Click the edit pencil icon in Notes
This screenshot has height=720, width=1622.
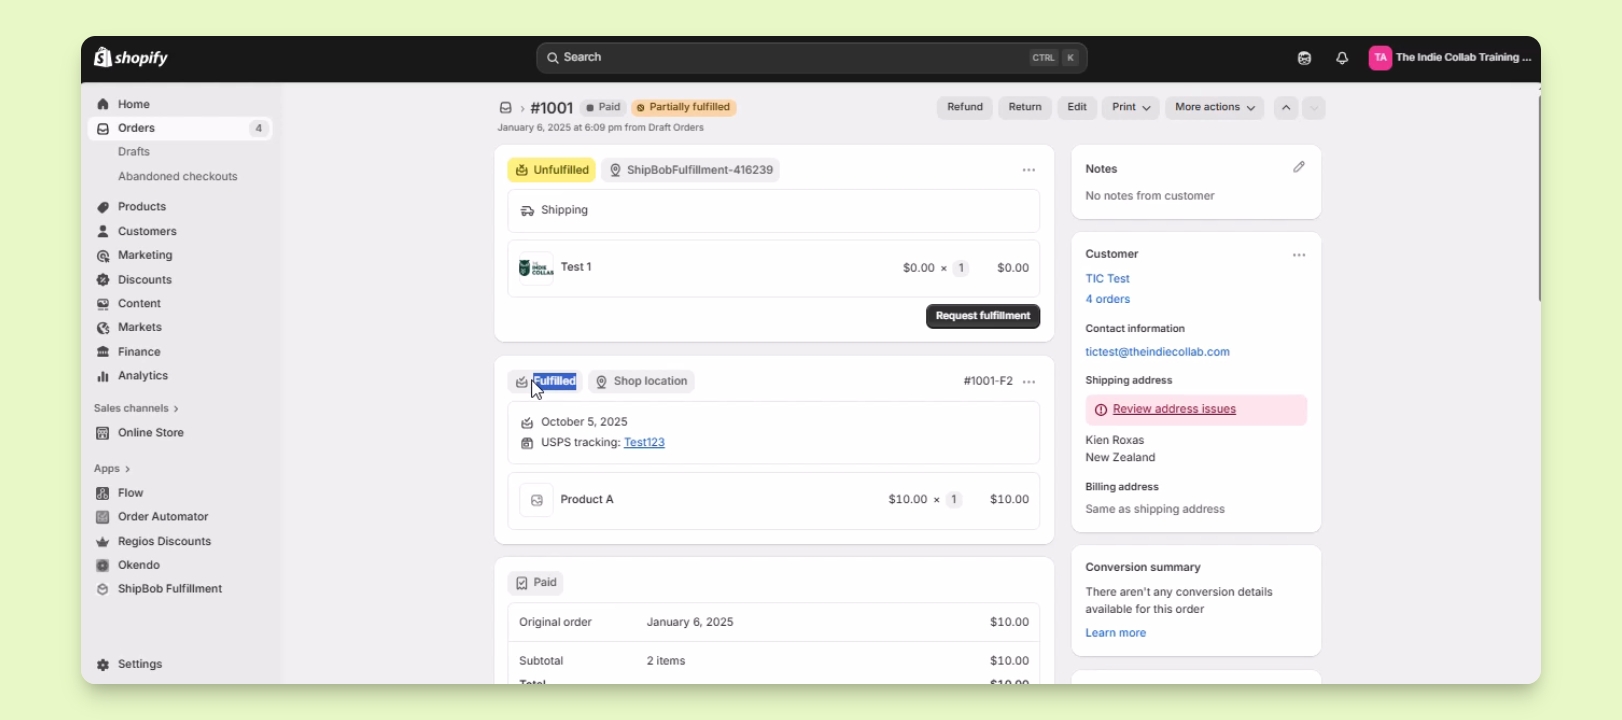[x=1299, y=168]
